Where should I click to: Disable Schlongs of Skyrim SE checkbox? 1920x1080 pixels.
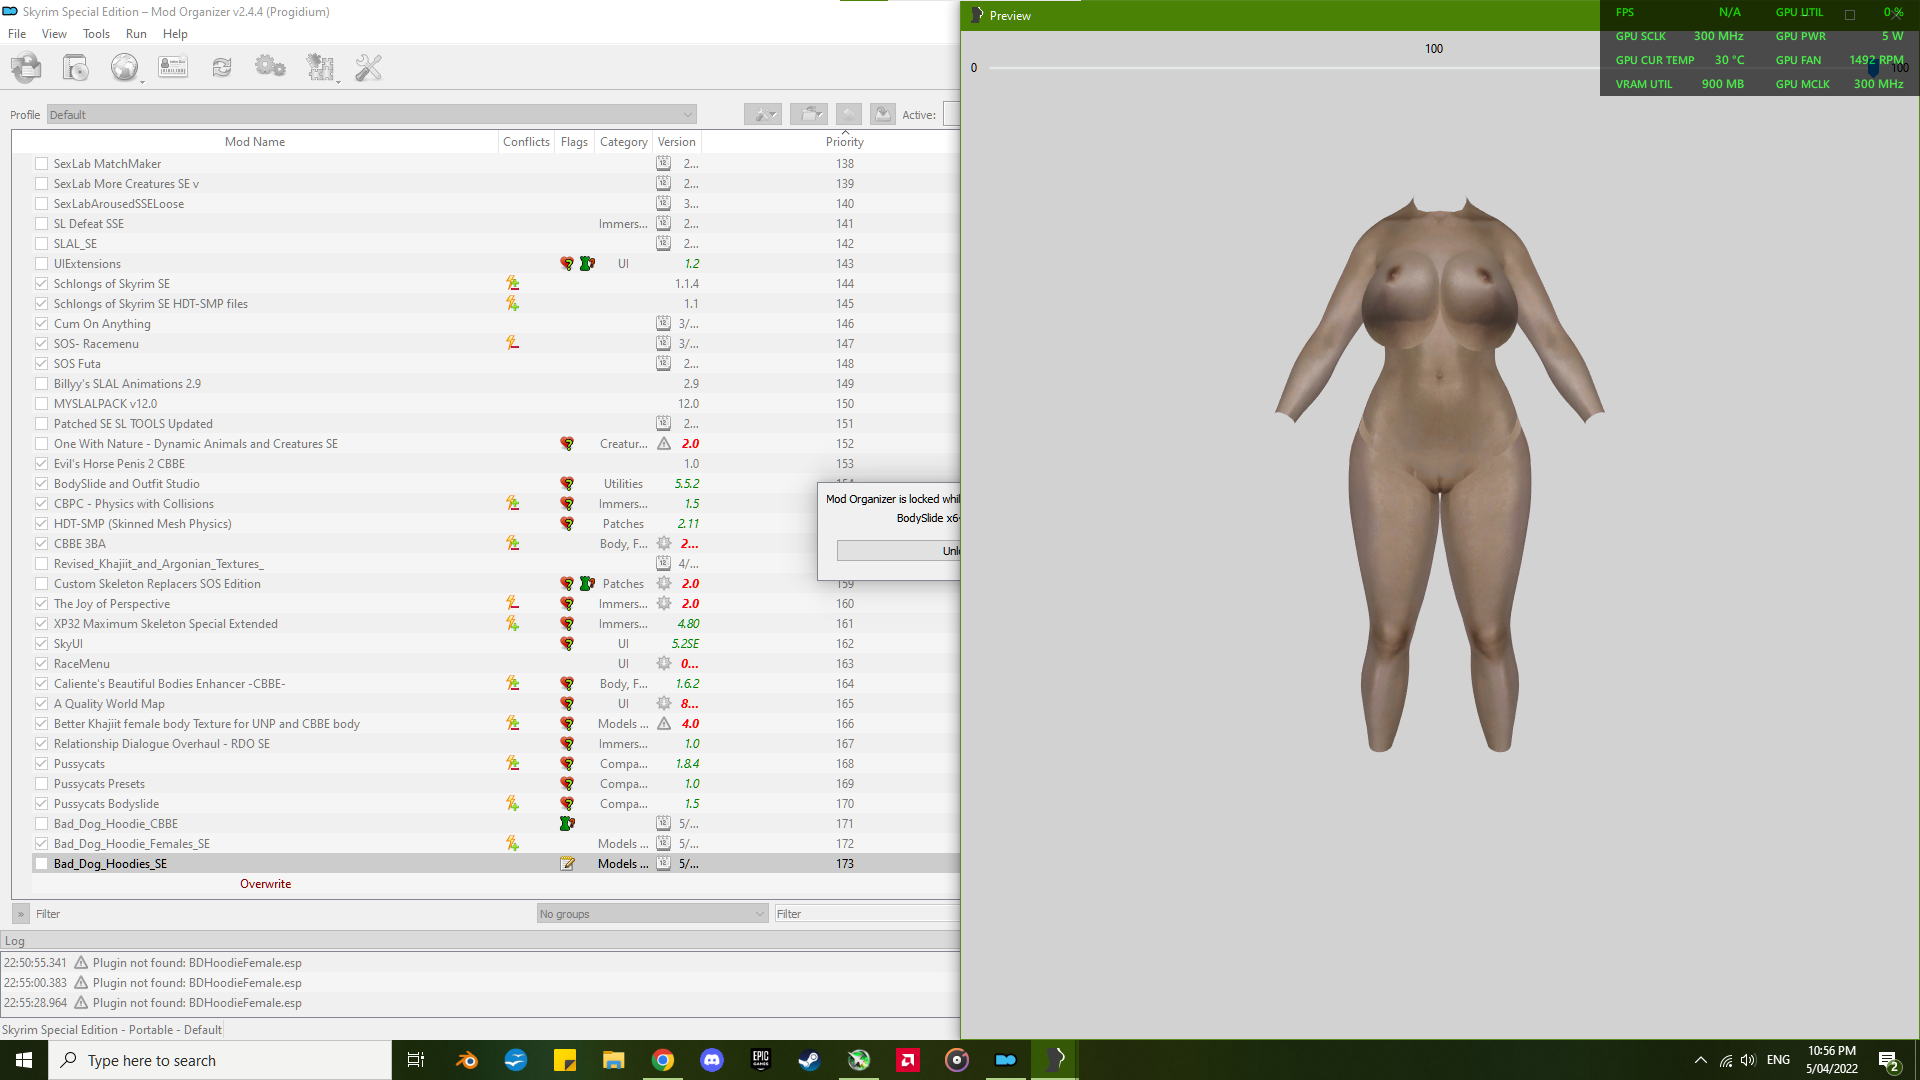click(x=42, y=284)
